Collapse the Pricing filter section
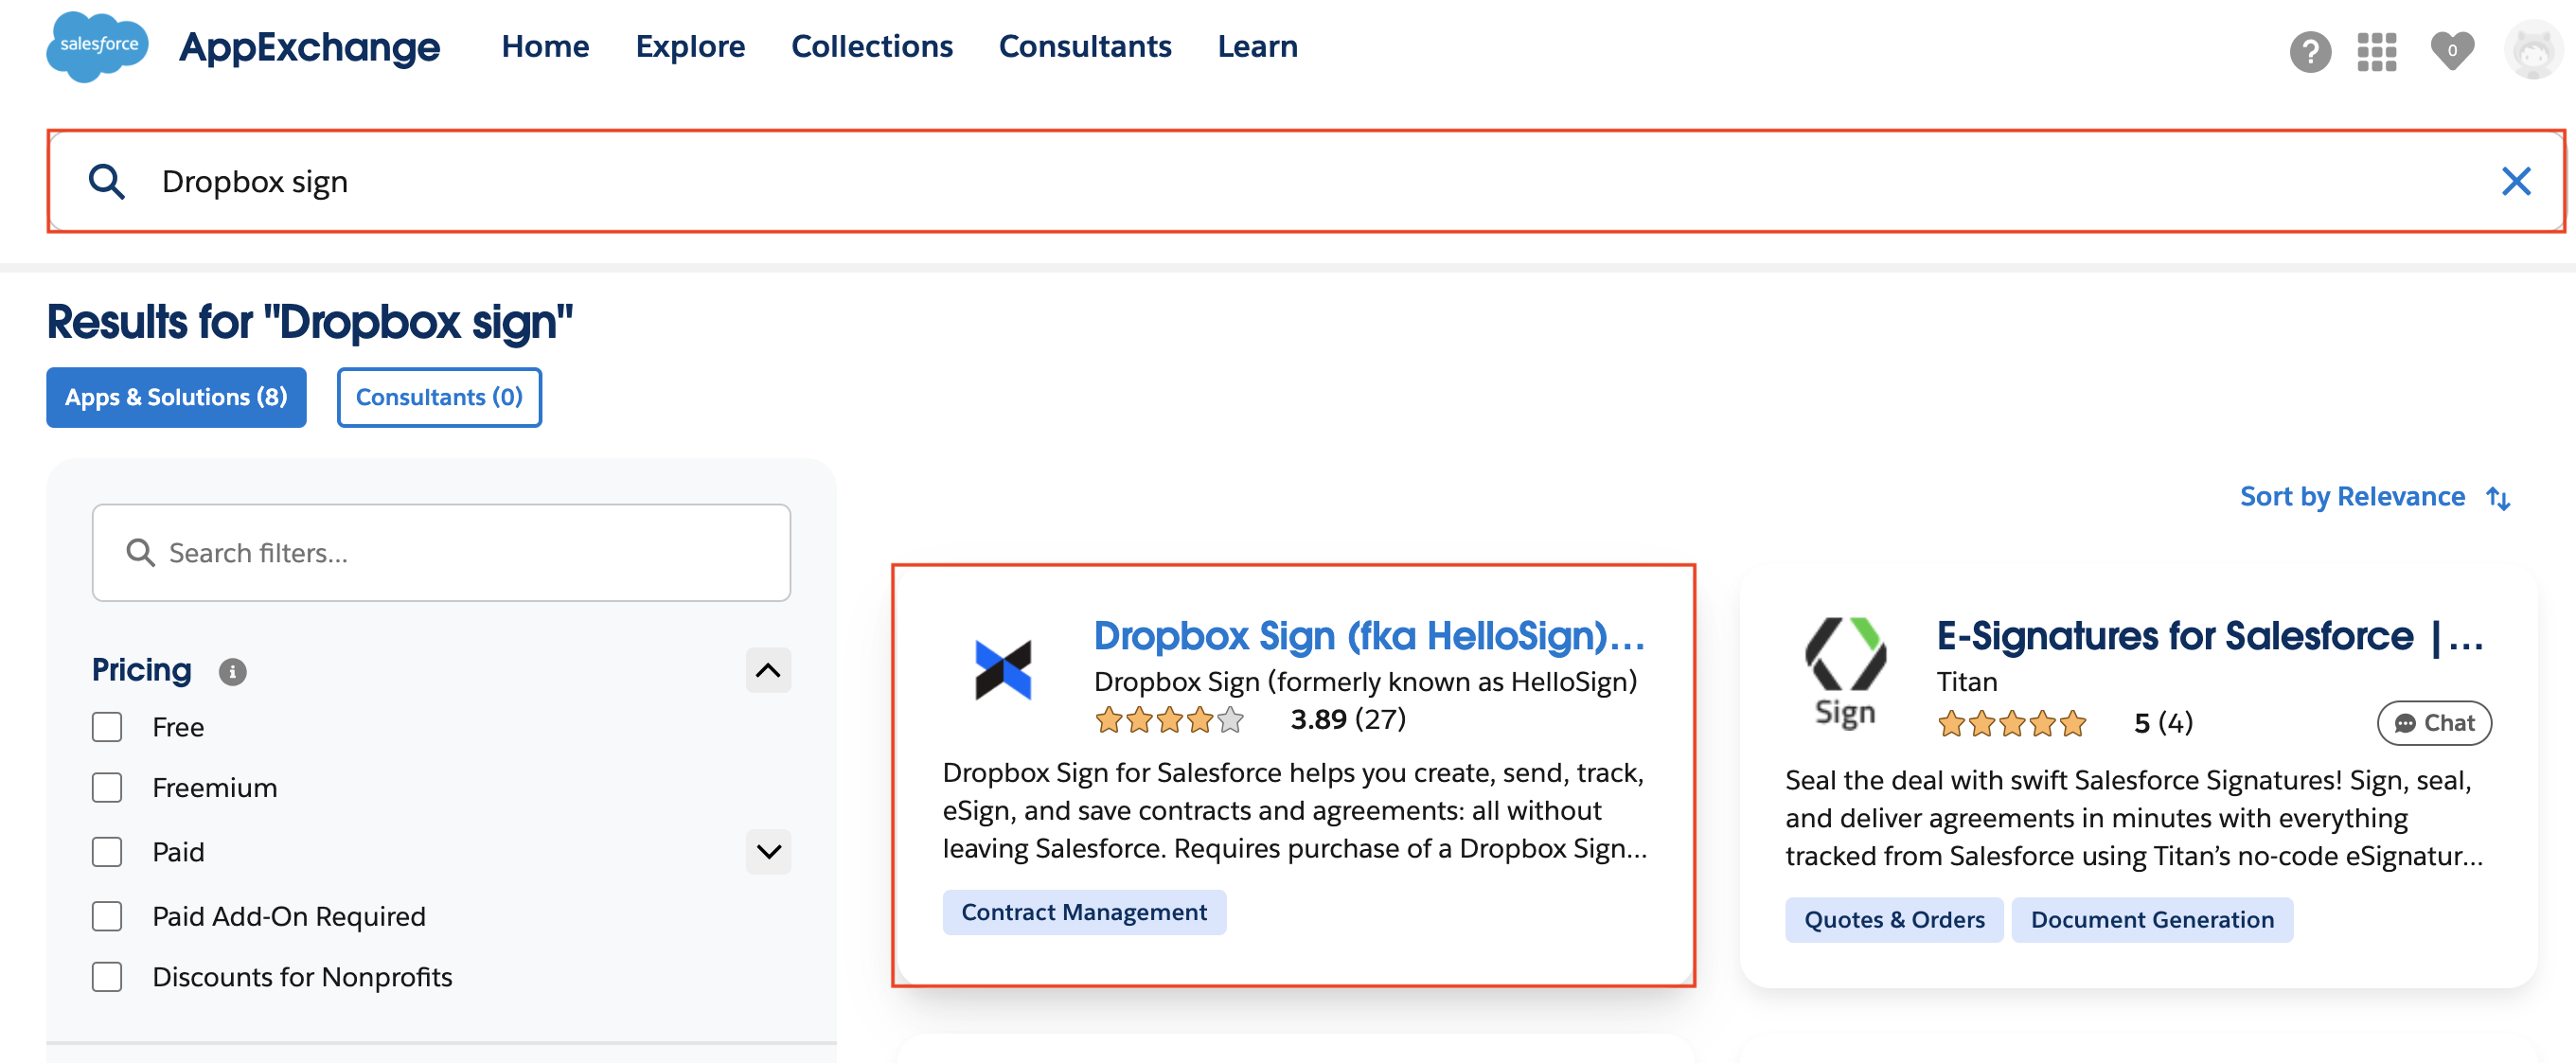The height and width of the screenshot is (1063, 2576). [x=768, y=670]
